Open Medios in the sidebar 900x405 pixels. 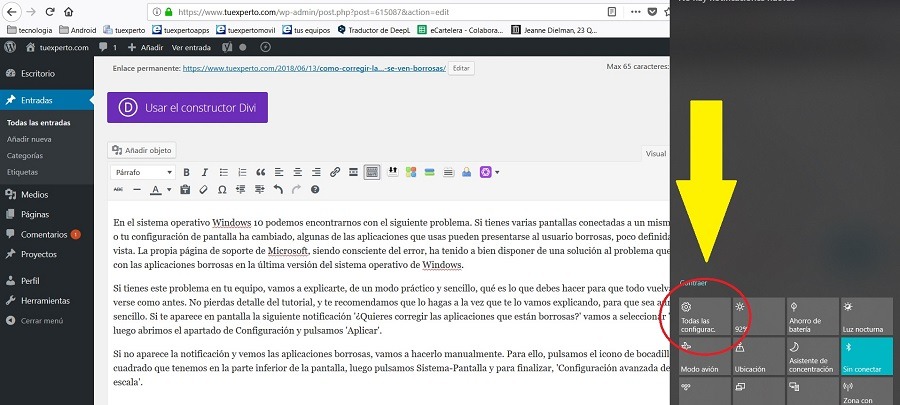point(34,195)
